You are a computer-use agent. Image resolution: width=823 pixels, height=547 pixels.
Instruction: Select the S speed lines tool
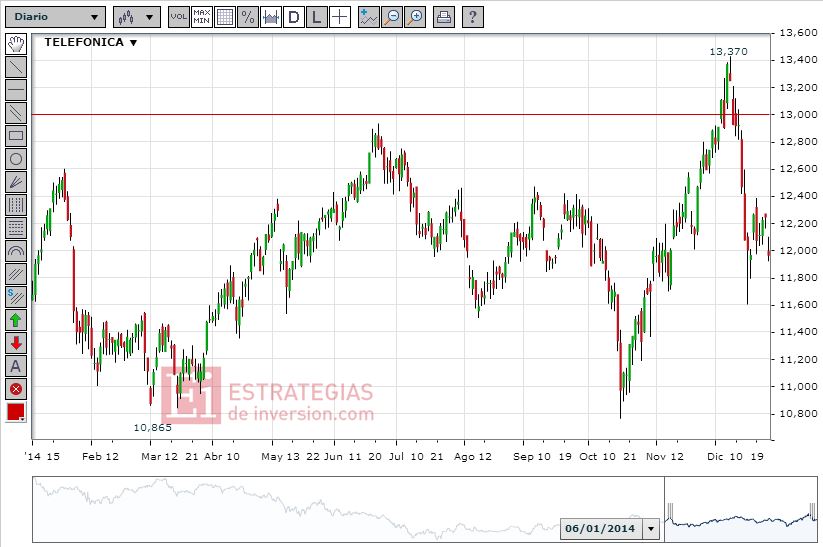[x=16, y=297]
